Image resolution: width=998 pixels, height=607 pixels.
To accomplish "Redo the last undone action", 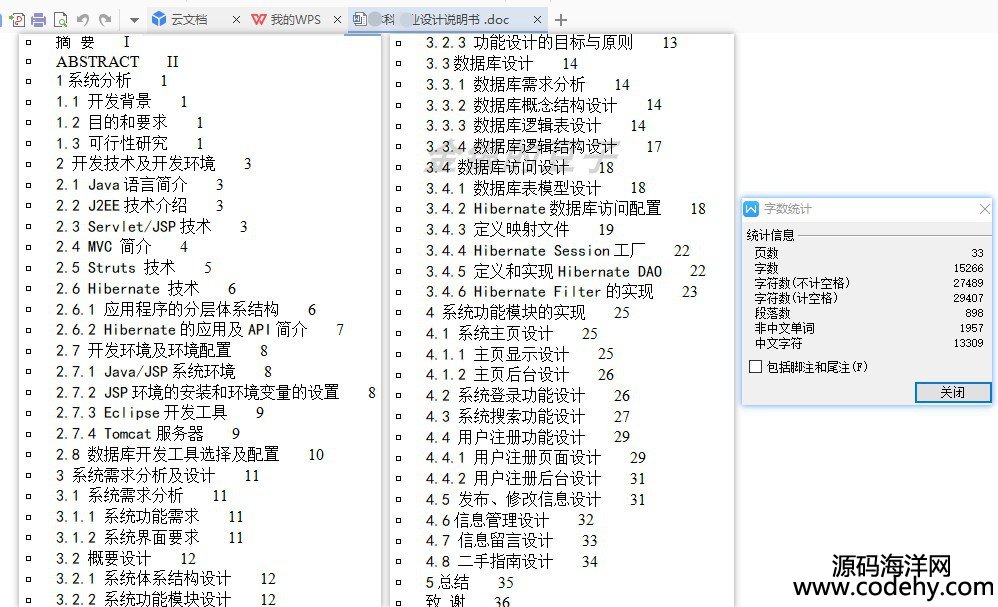I will click(105, 19).
